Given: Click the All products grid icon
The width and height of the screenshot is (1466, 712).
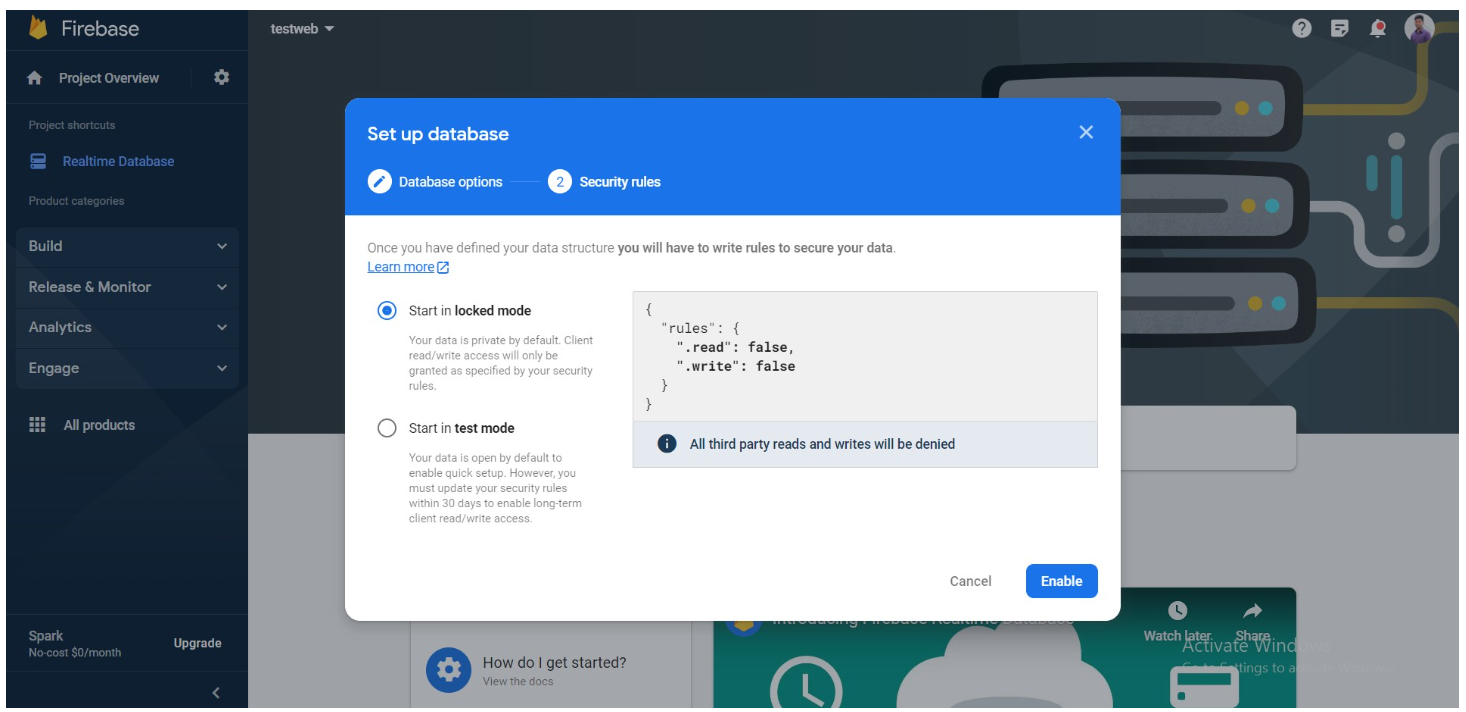Looking at the screenshot, I should click(x=38, y=425).
